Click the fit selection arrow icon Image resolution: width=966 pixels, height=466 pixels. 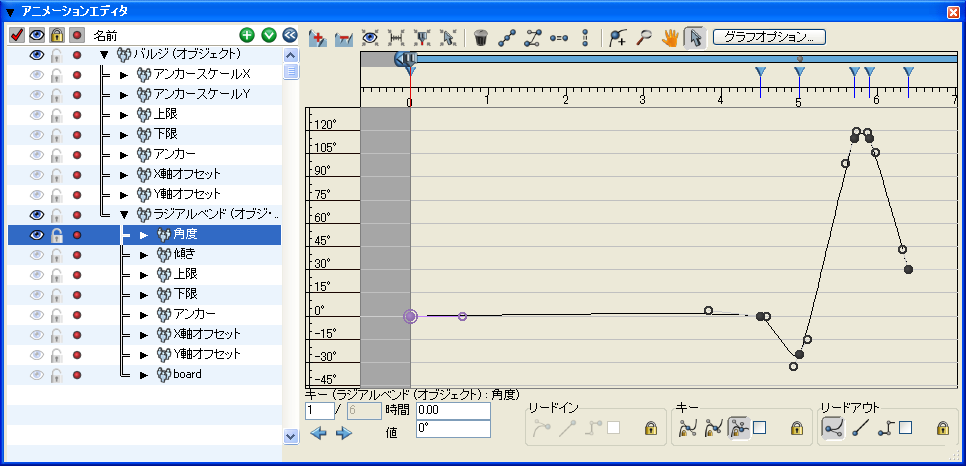(447, 38)
